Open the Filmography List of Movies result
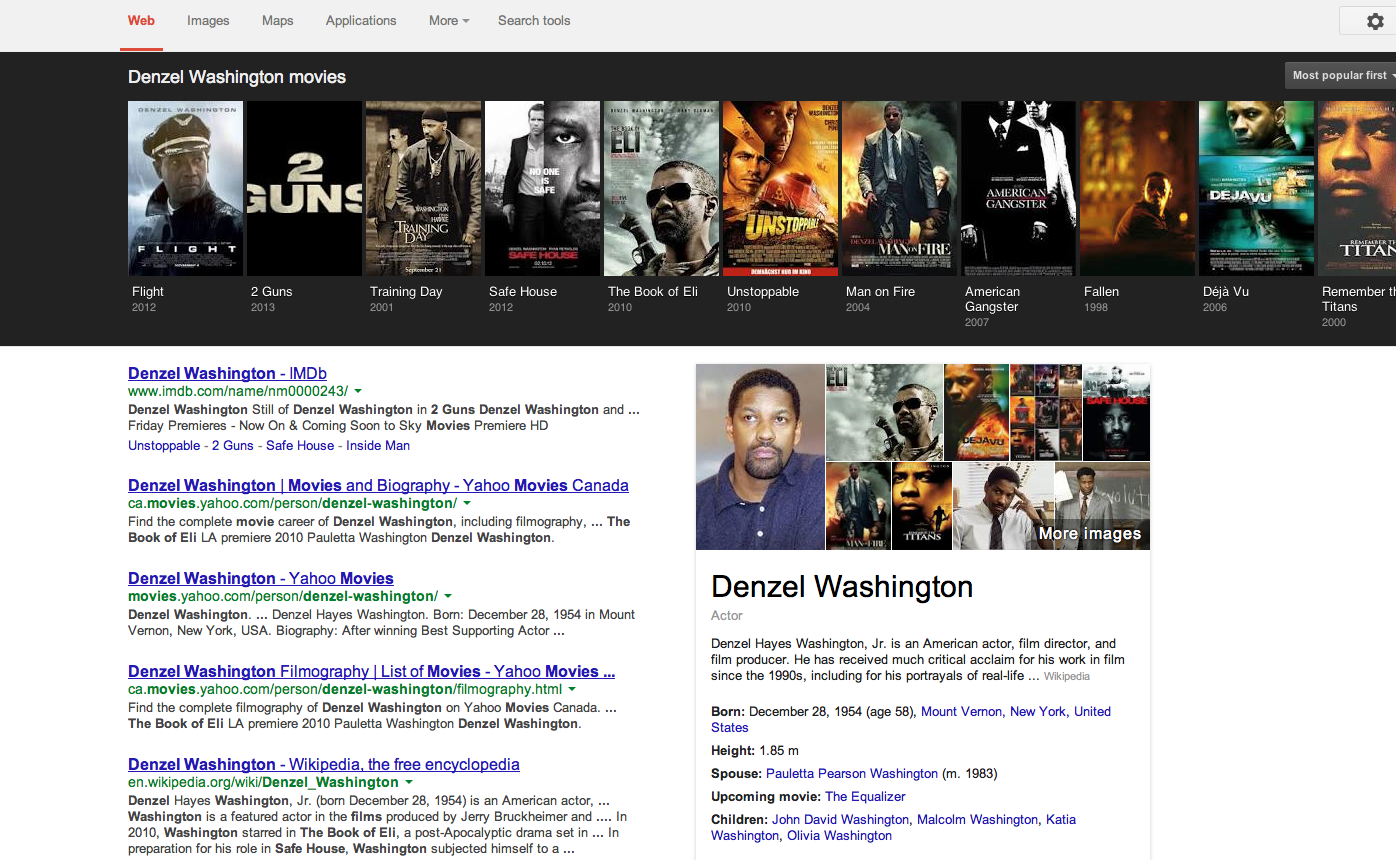1396x860 pixels. click(371, 671)
